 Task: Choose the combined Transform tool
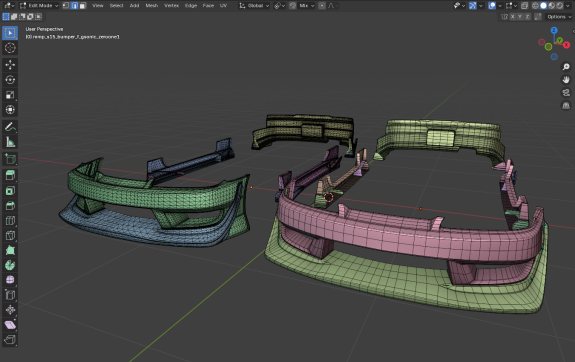[10, 109]
